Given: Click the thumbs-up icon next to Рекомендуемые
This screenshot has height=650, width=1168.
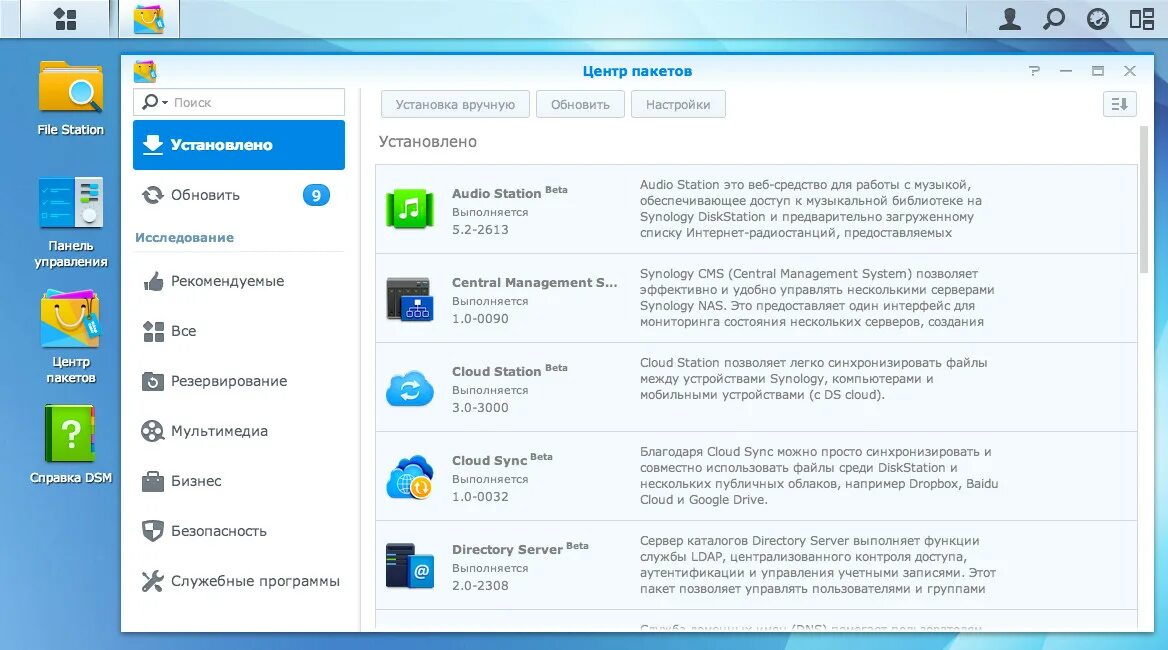Looking at the screenshot, I should pyautogui.click(x=153, y=281).
